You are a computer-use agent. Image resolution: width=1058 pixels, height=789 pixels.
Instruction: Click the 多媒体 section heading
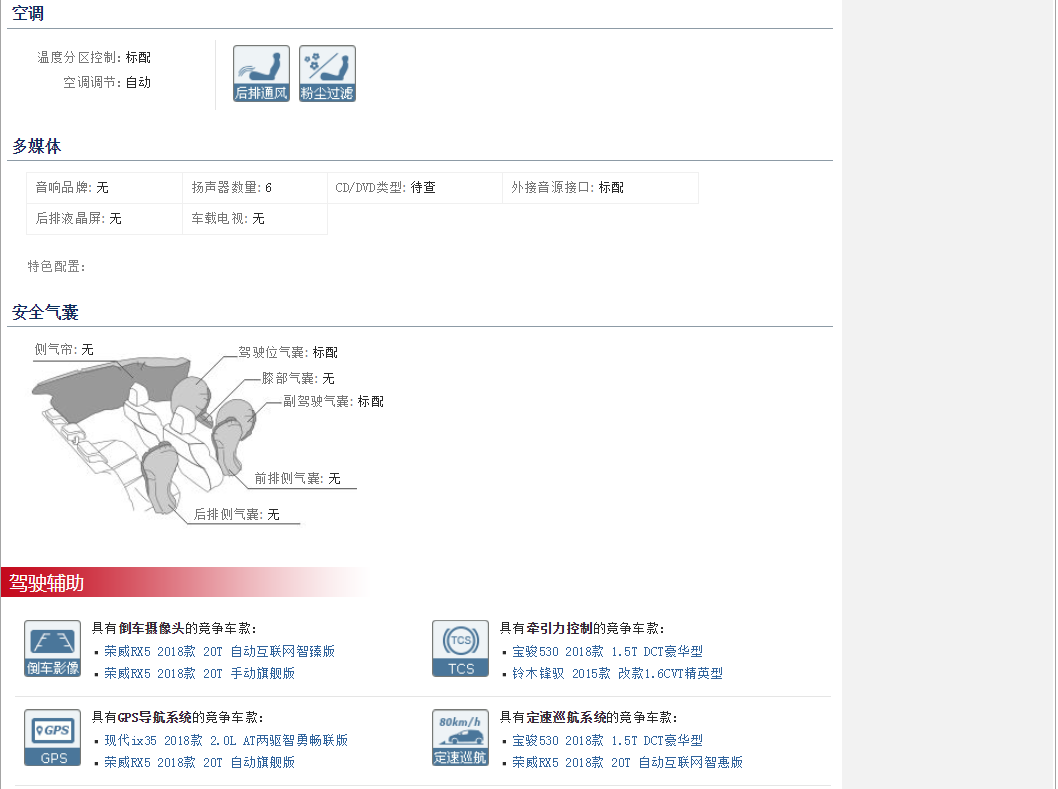pyautogui.click(x=37, y=146)
